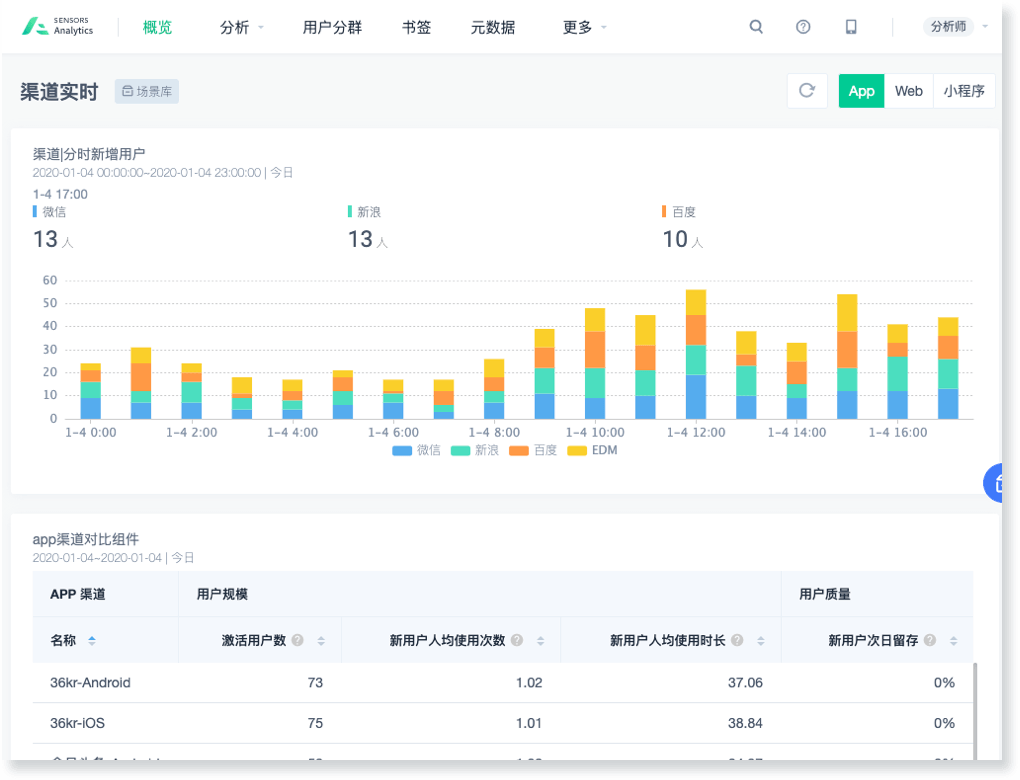Click the 百度 orange legend swatch
The image size is (1020, 780).
518,451
